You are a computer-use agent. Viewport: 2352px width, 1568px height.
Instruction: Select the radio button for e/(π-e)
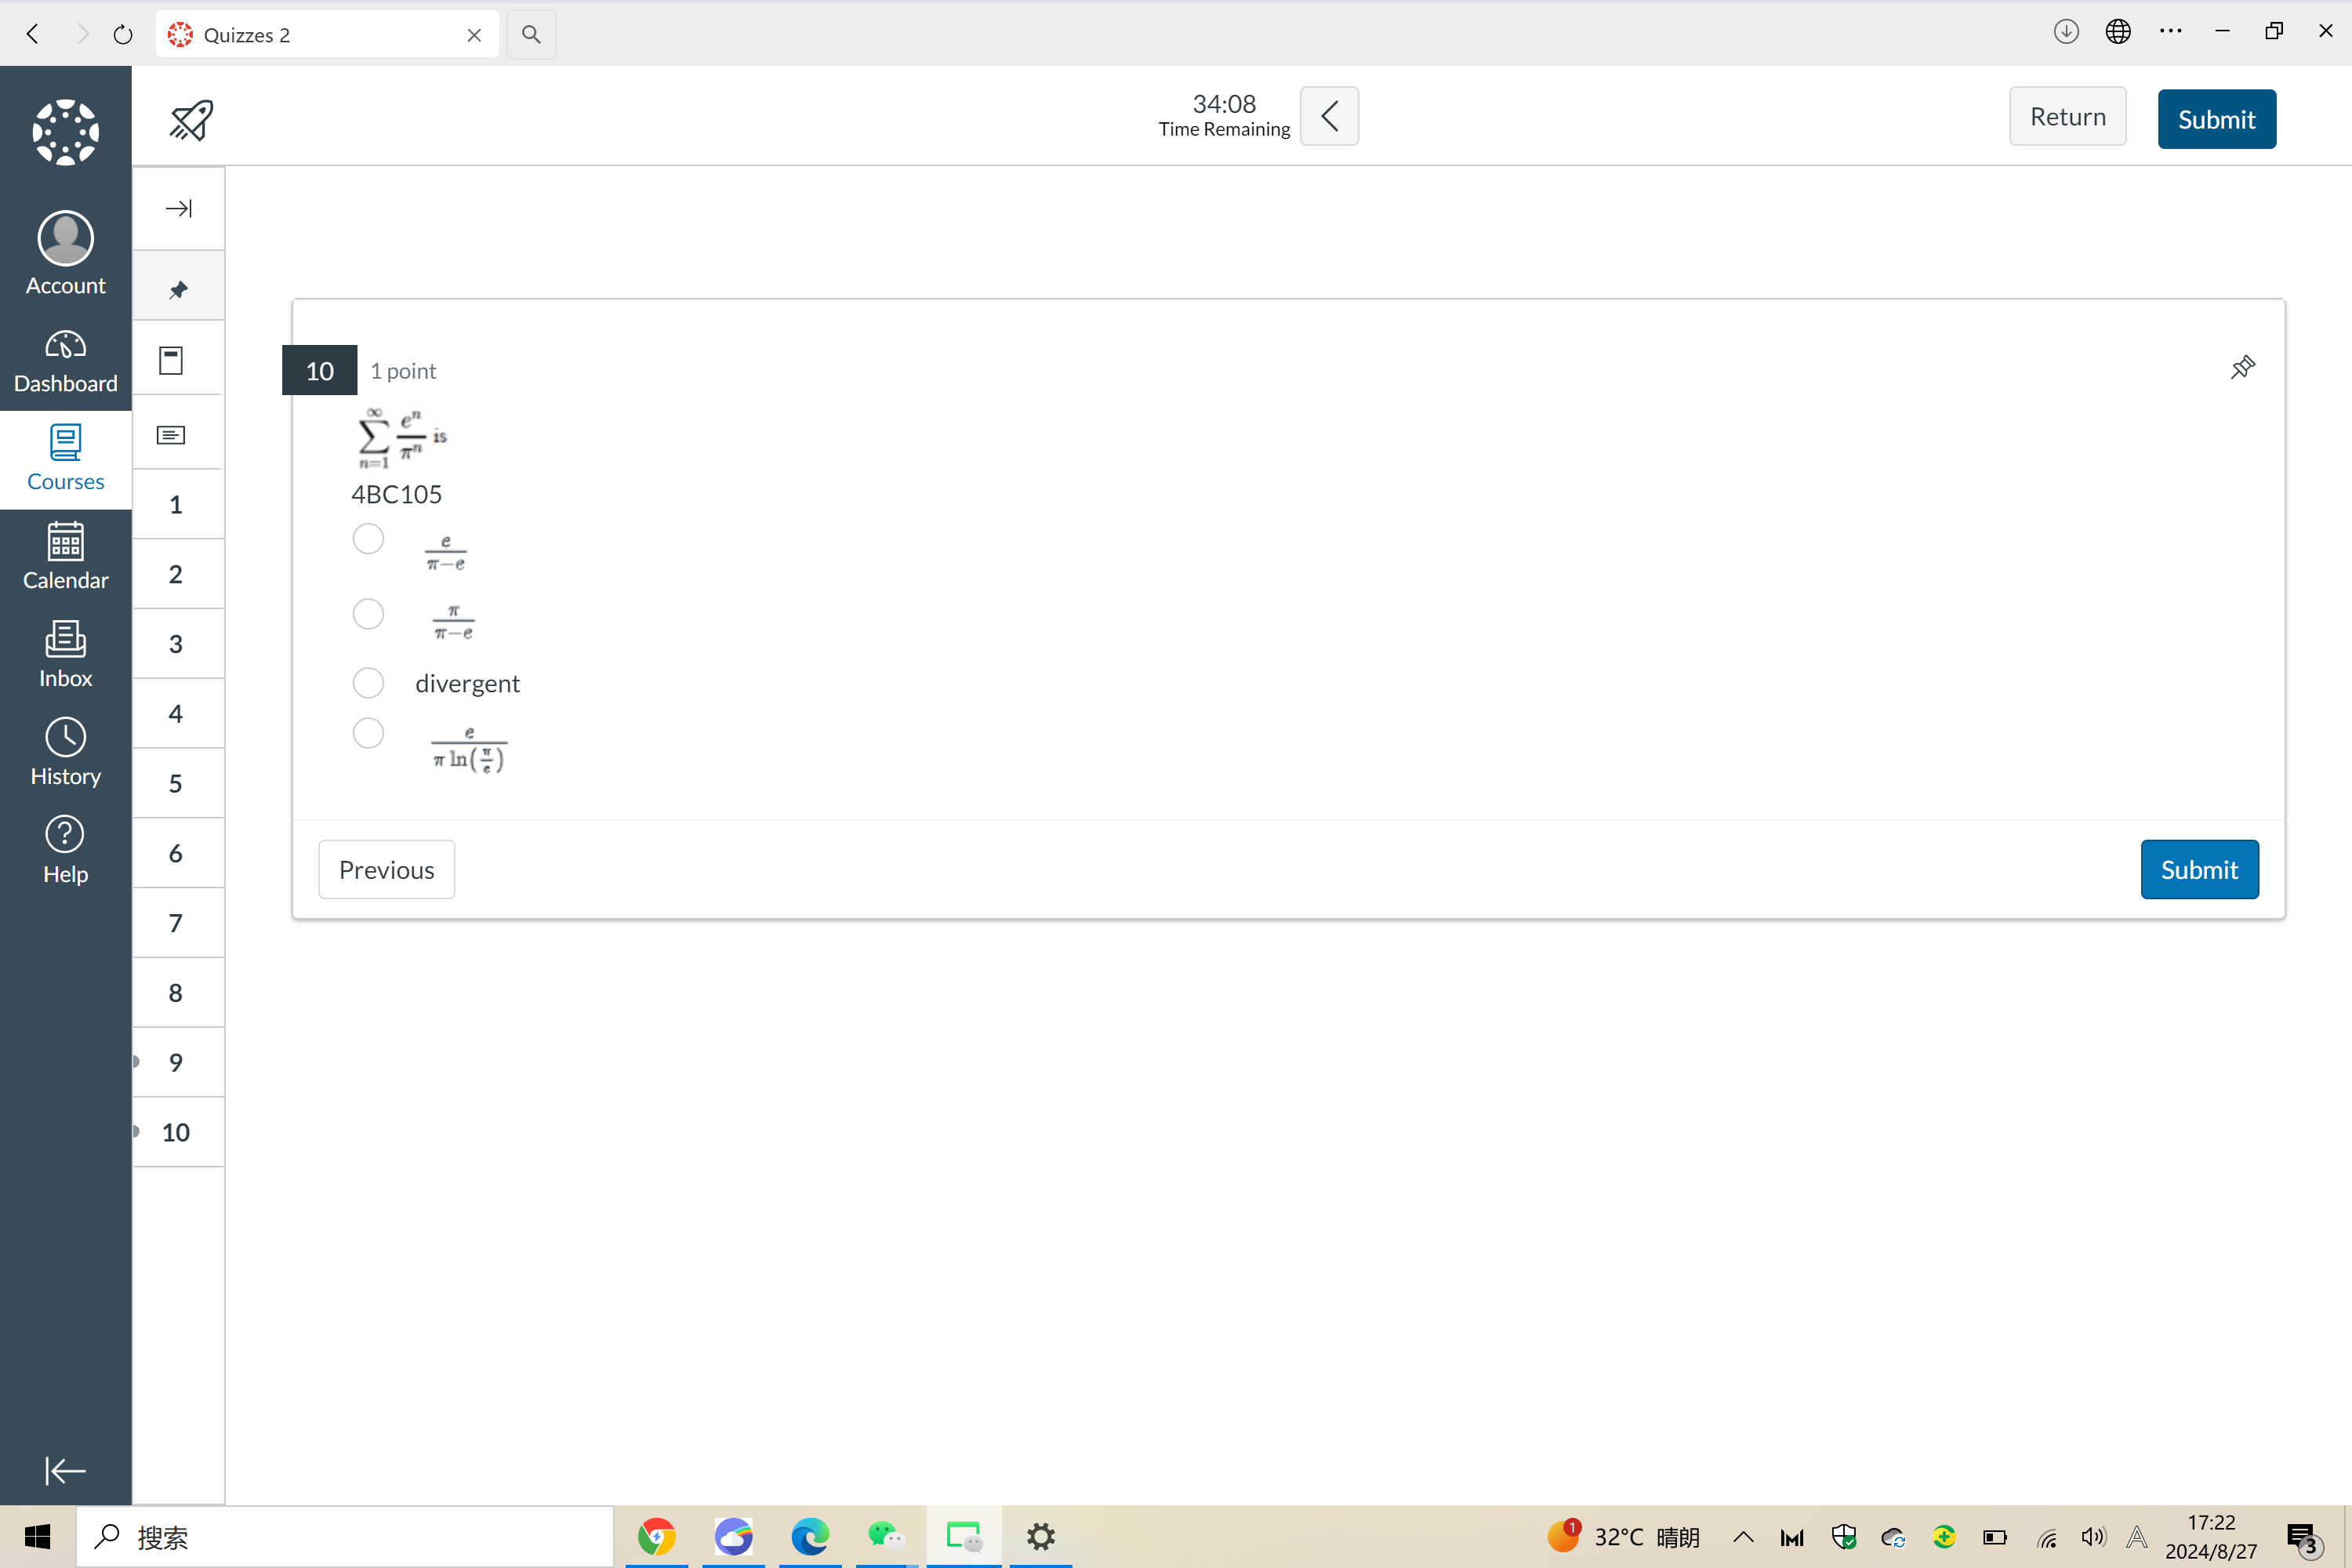pos(368,539)
